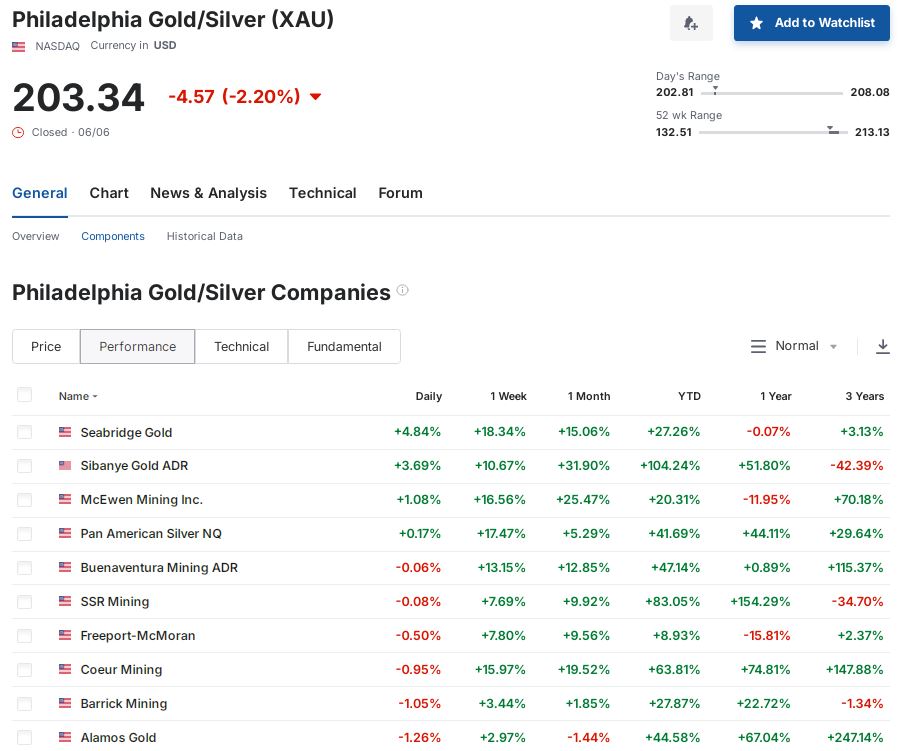
Task: Switch to the Technical tab
Action: coord(322,193)
